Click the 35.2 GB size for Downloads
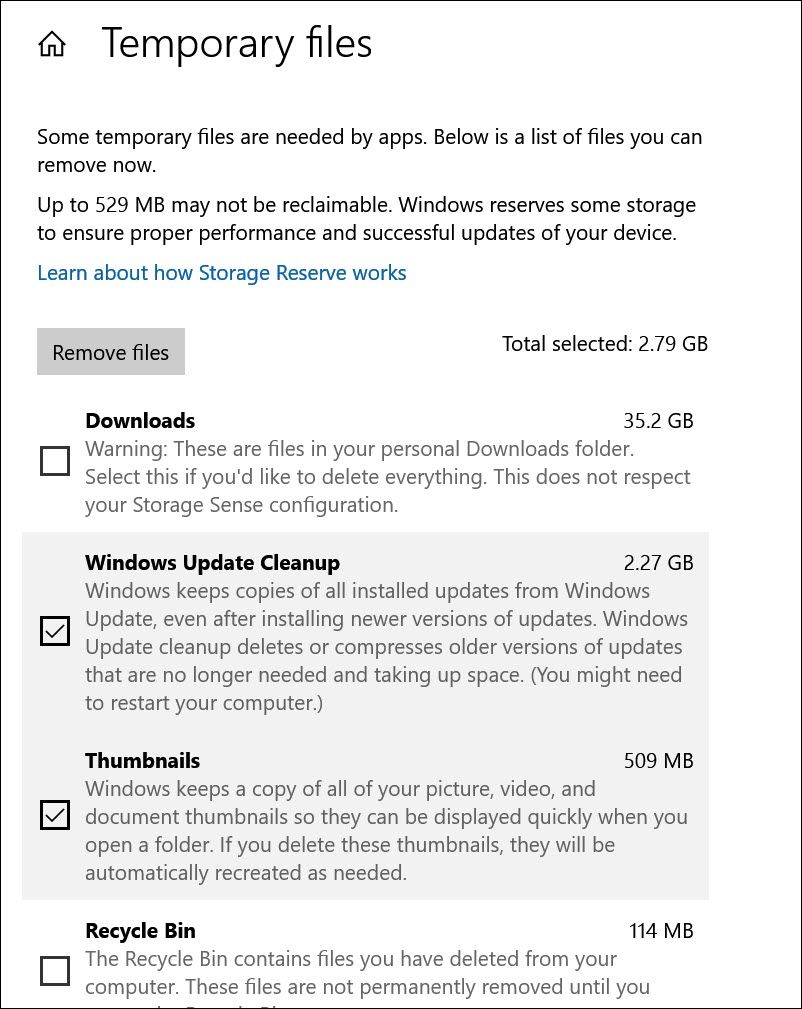Viewport: 802px width, 1009px height. click(661, 421)
